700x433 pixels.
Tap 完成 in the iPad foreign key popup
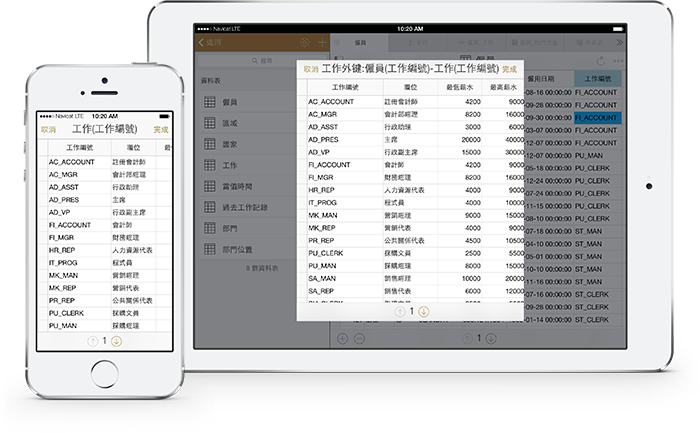509,69
